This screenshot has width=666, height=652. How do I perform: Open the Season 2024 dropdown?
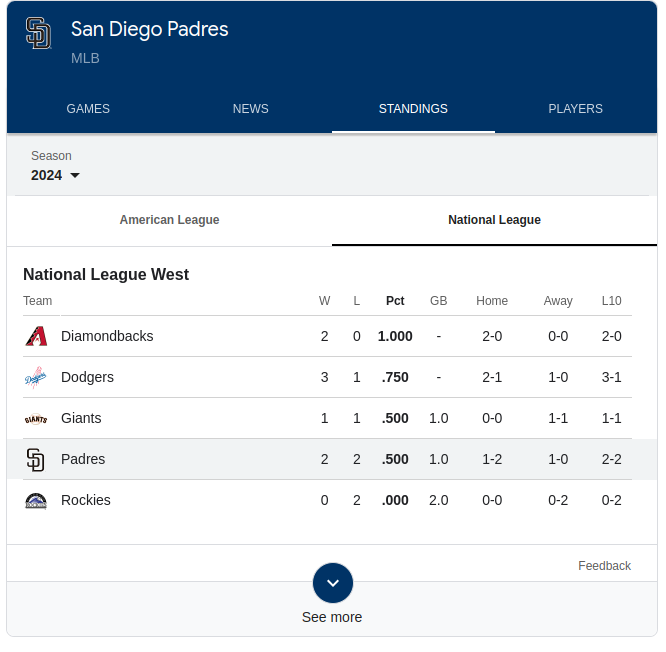point(55,175)
